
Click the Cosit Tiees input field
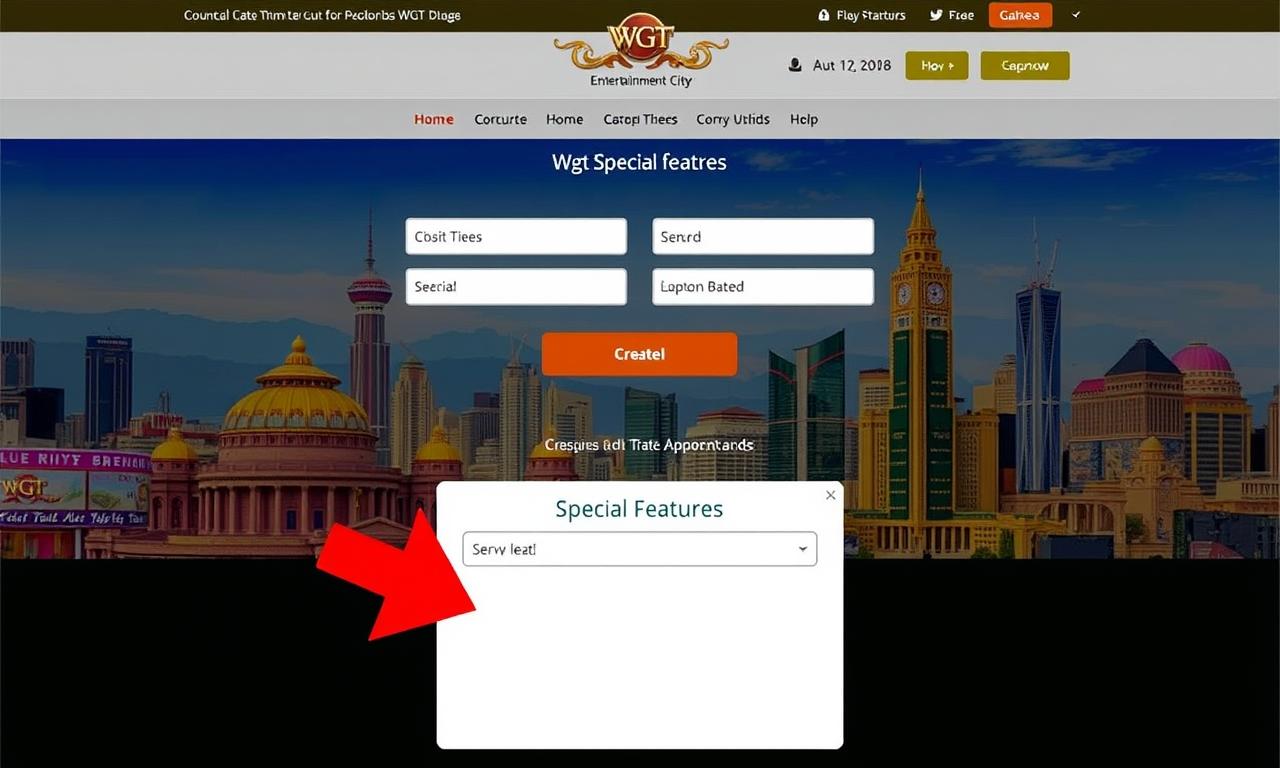click(x=516, y=237)
